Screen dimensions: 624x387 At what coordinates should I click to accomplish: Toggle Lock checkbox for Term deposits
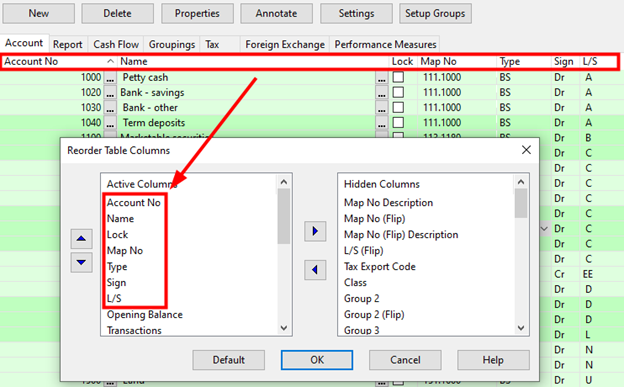coord(398,122)
